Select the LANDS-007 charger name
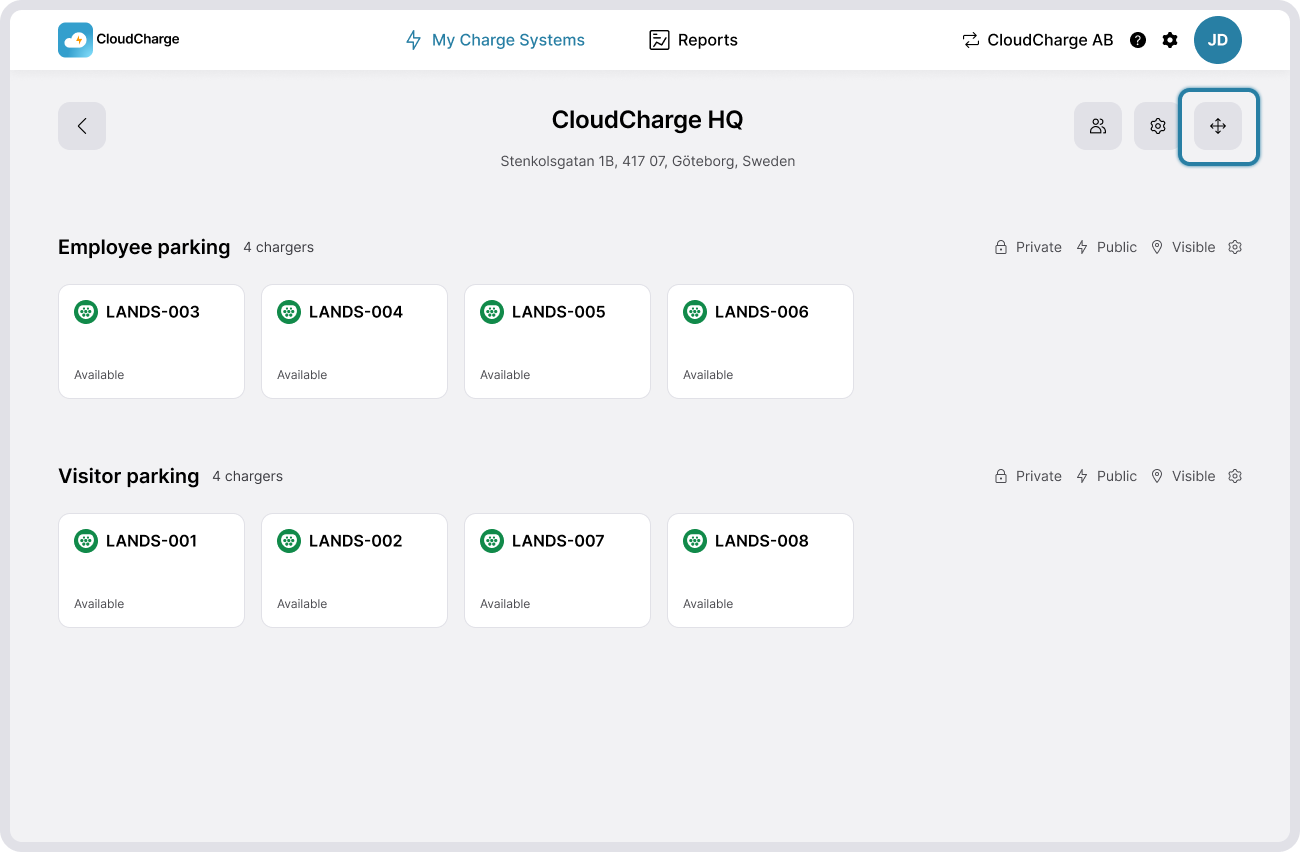 coord(558,541)
